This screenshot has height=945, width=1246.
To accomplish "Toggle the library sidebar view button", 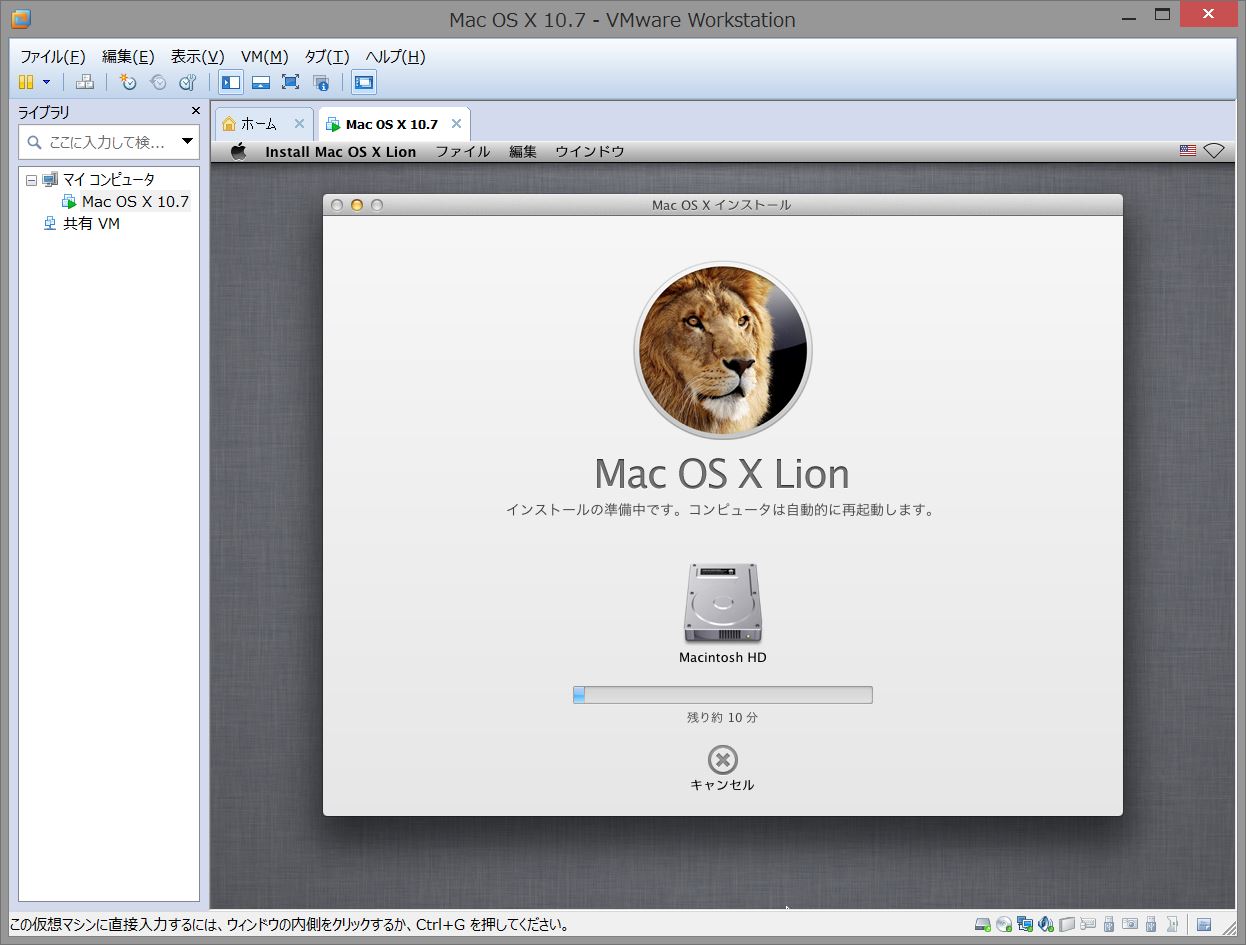I will pos(231,82).
